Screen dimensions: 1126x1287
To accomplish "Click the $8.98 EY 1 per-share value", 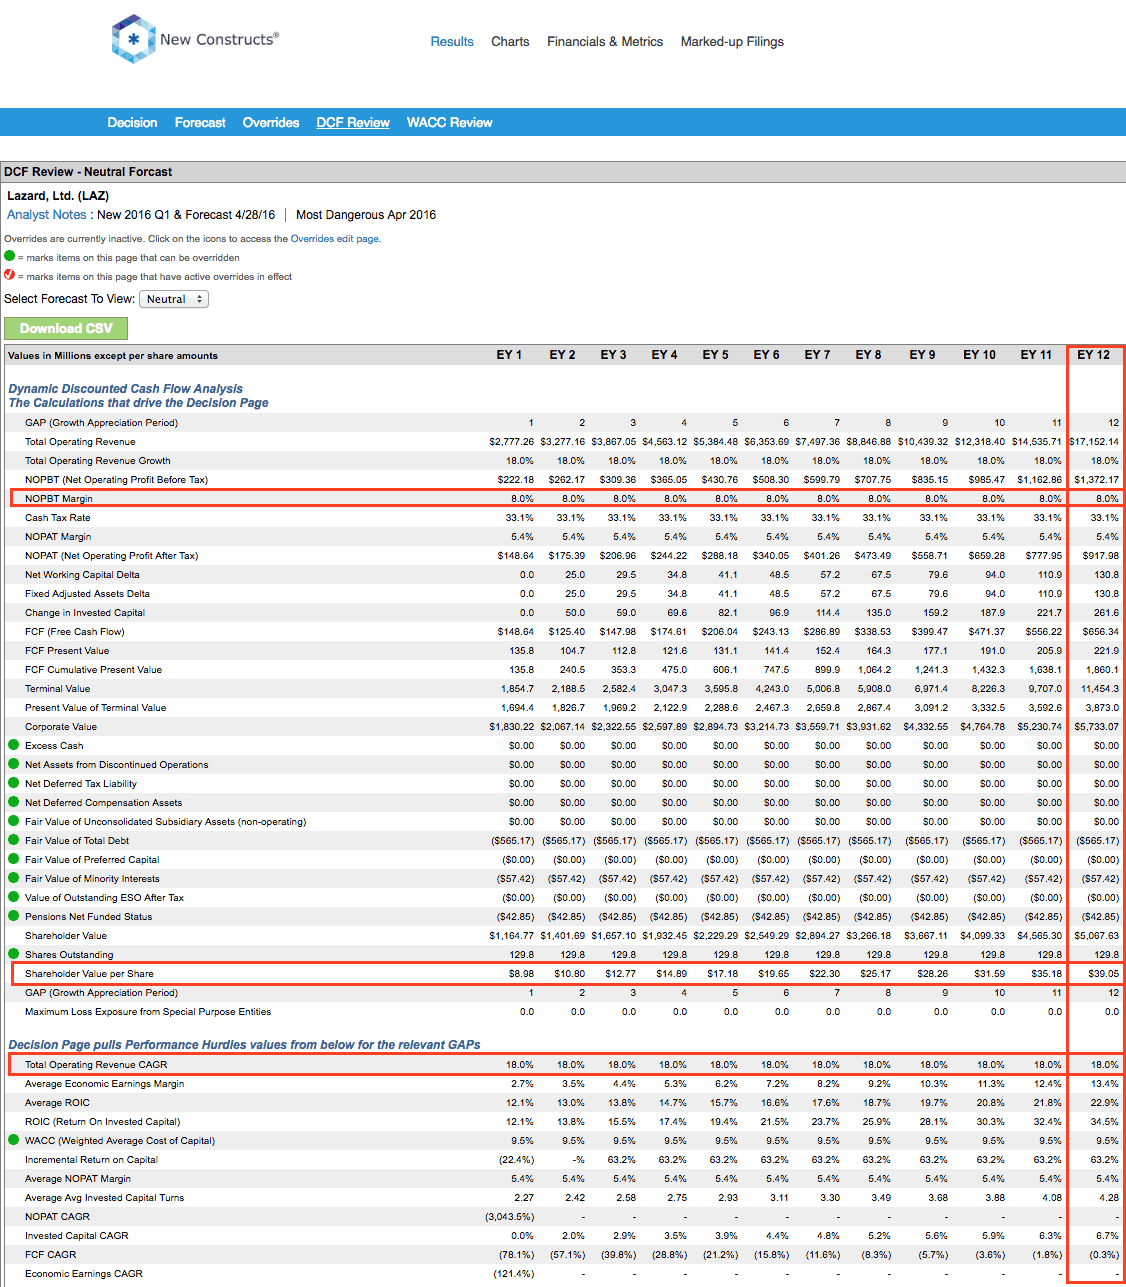I will pyautogui.click(x=521, y=973).
